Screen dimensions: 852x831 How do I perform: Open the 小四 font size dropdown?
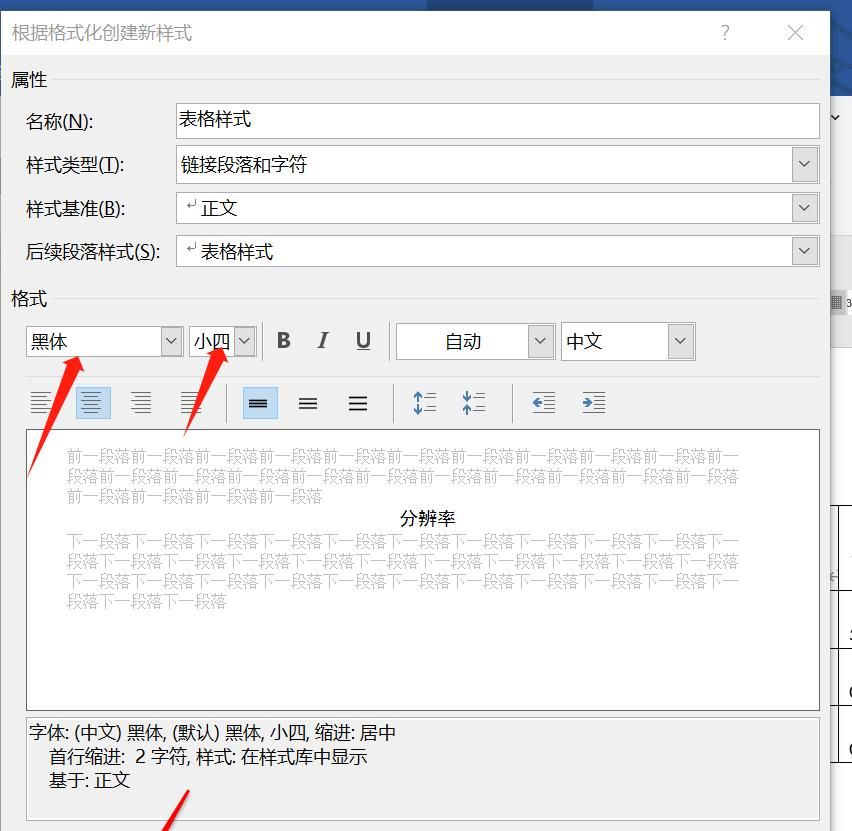pyautogui.click(x=245, y=341)
